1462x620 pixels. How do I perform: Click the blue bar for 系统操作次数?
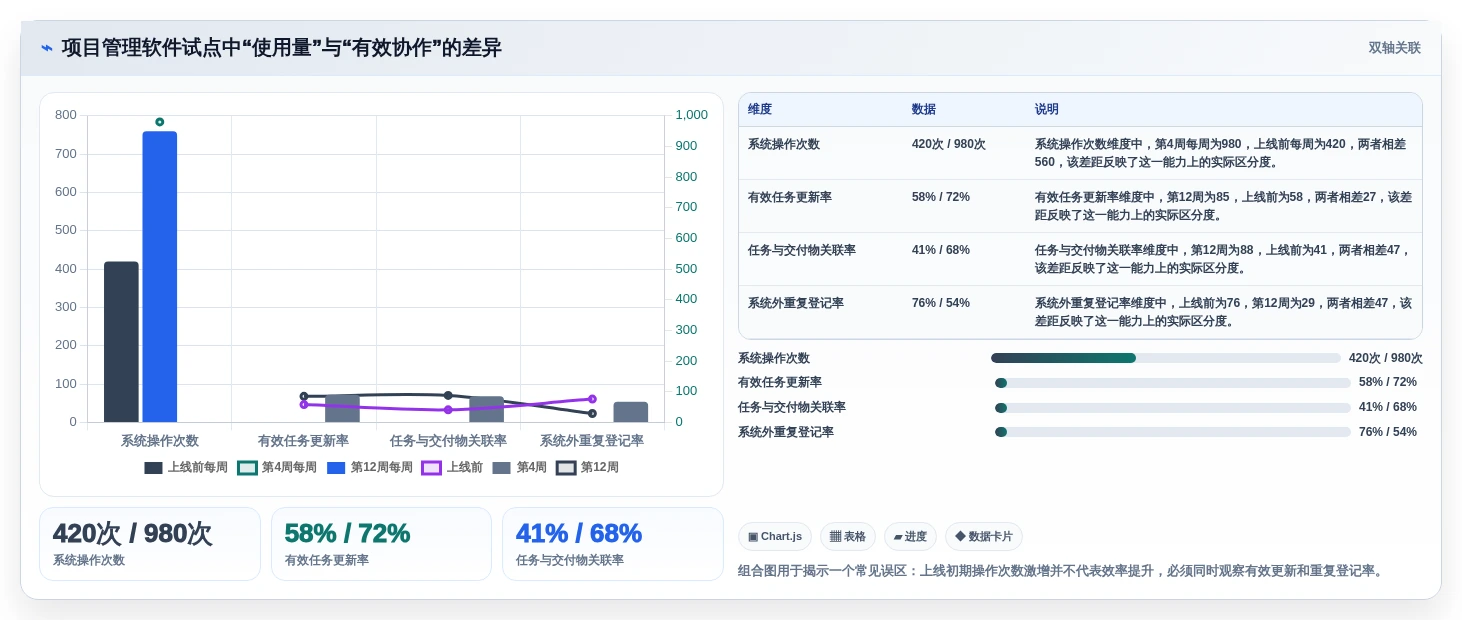coord(160,277)
